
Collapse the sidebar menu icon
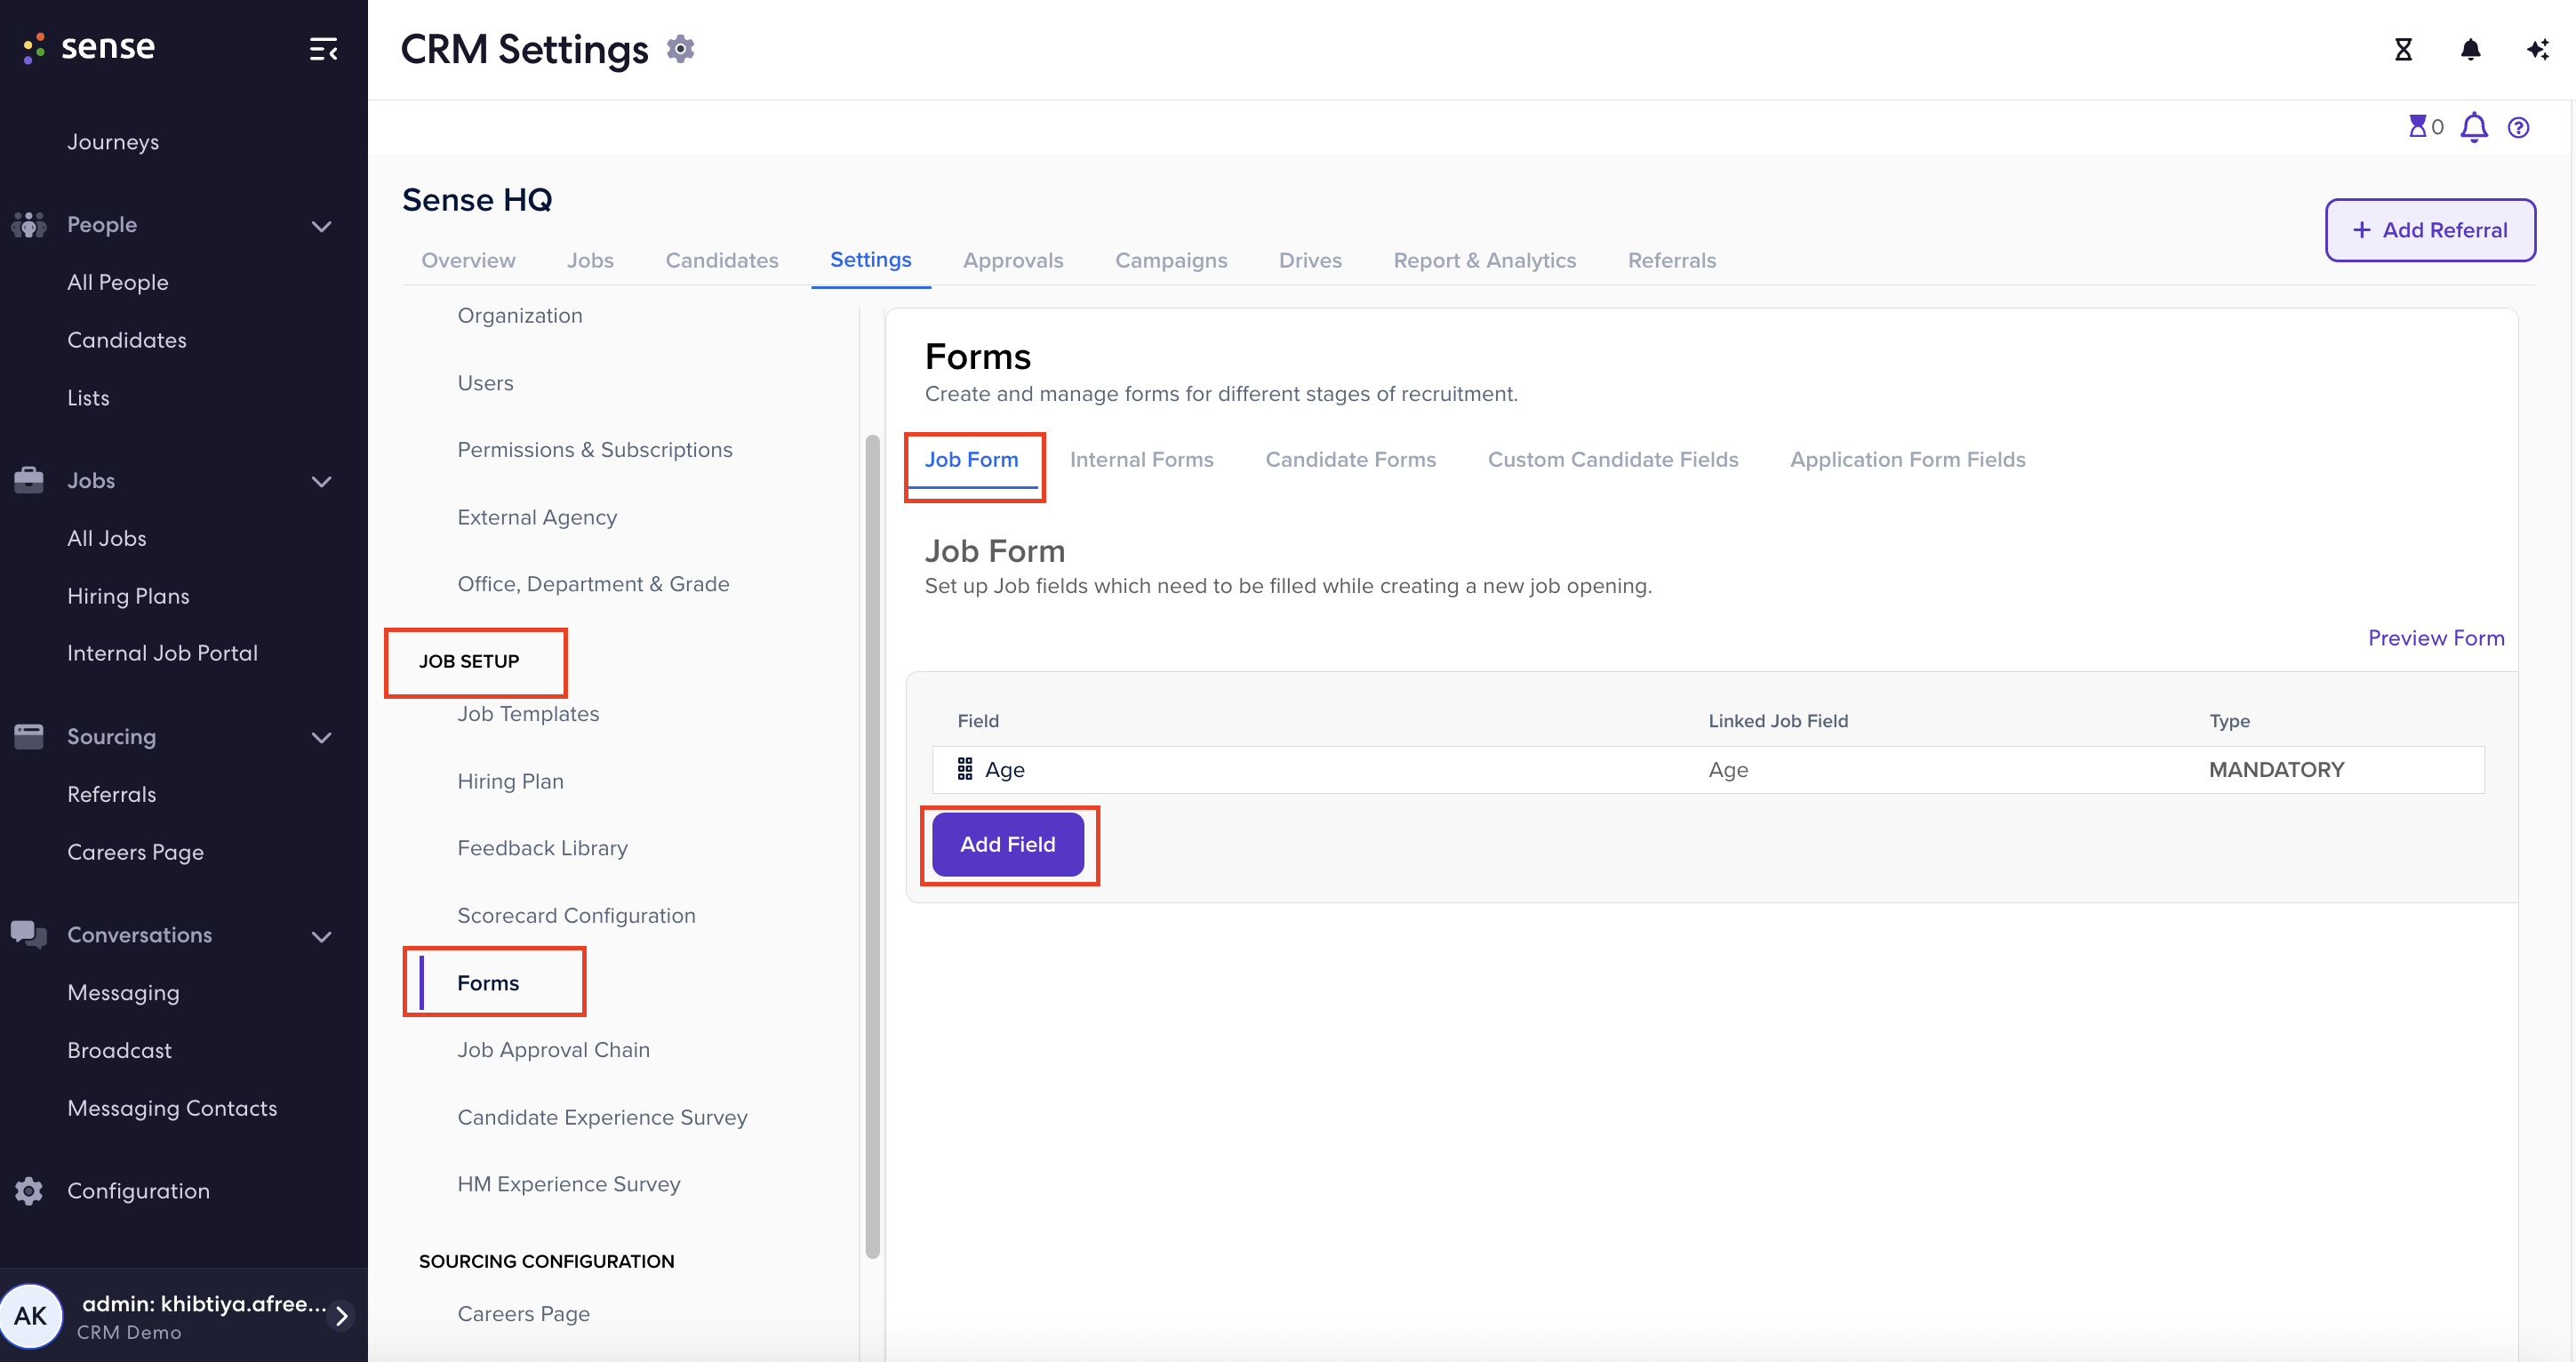point(323,49)
